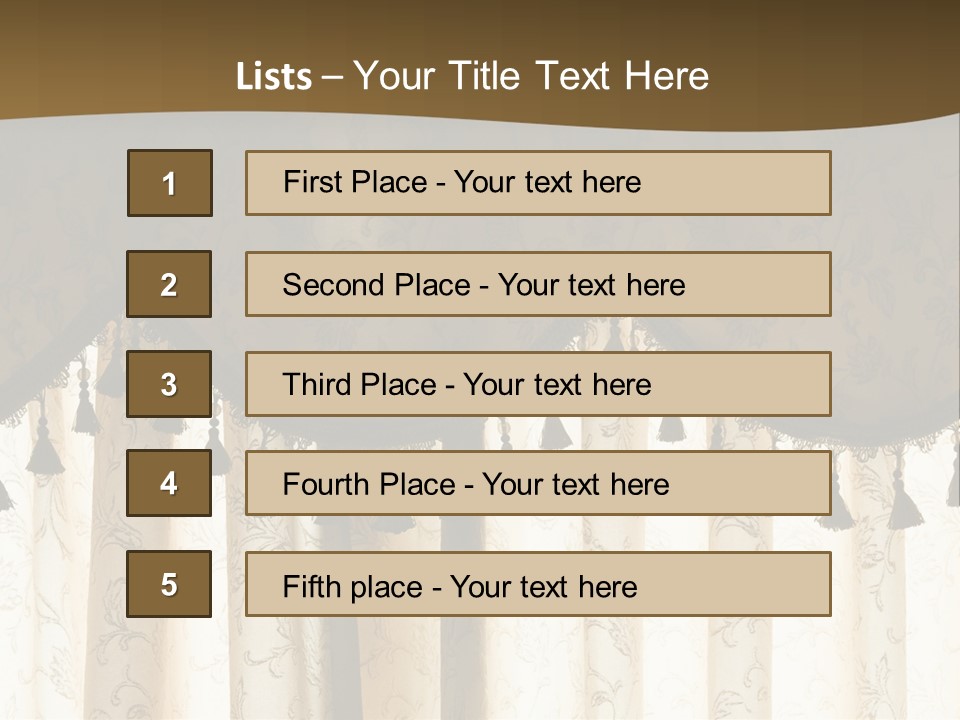960x720 pixels.
Task: Place cursor on text Second Place
Action: [x=377, y=285]
